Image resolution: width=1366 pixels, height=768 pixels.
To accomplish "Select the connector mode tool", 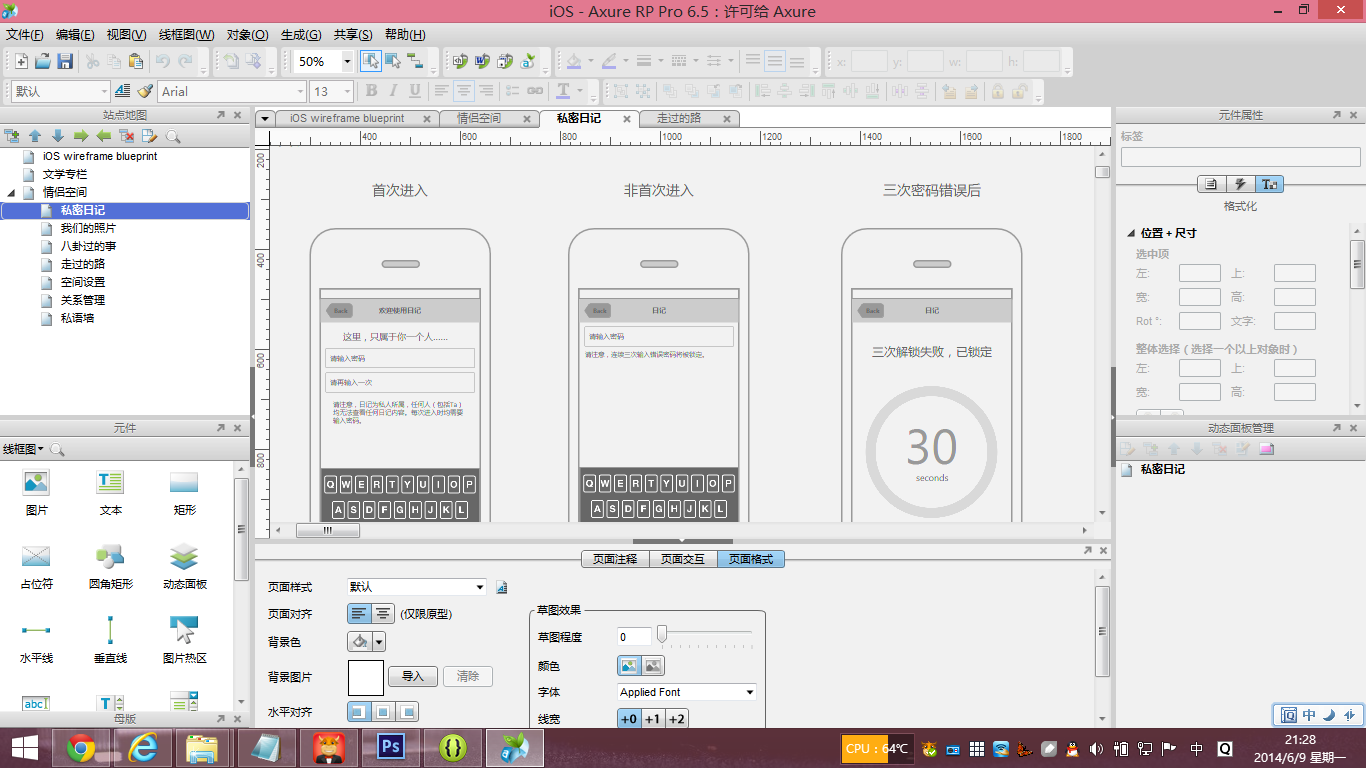I will tap(415, 61).
